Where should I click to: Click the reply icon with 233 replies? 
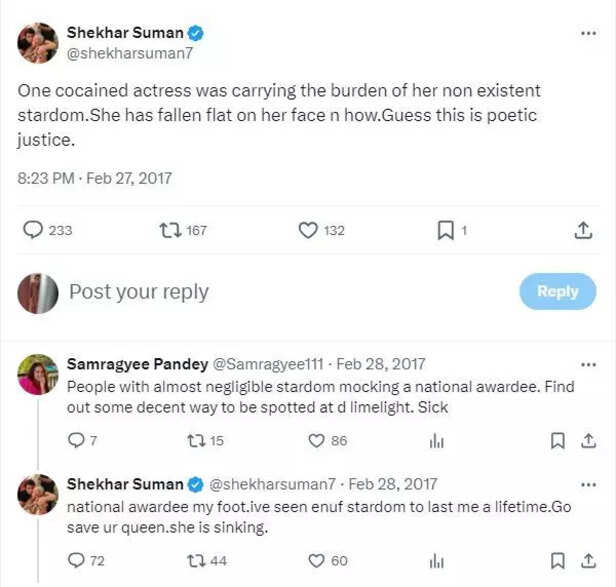34,230
